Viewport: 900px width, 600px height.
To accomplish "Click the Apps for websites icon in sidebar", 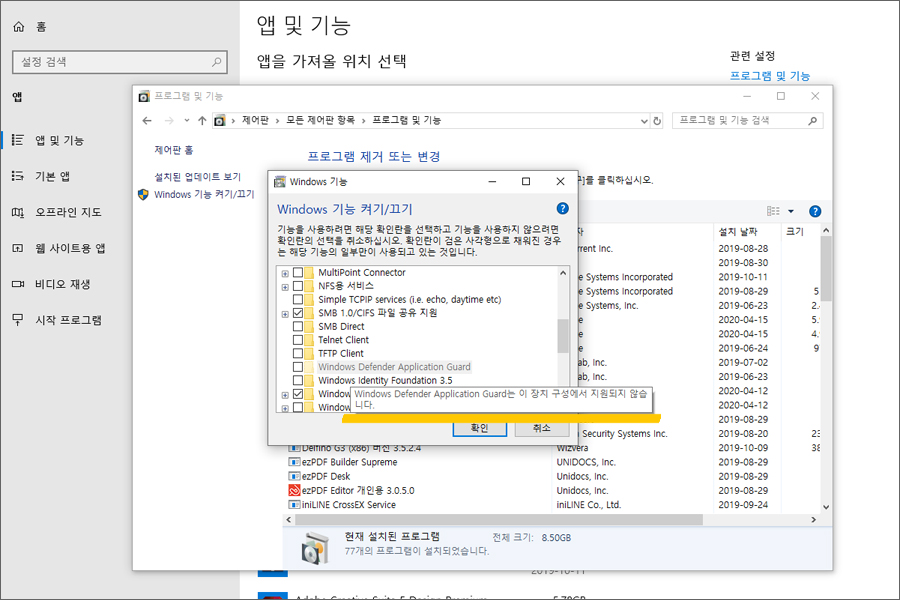I will point(18,248).
